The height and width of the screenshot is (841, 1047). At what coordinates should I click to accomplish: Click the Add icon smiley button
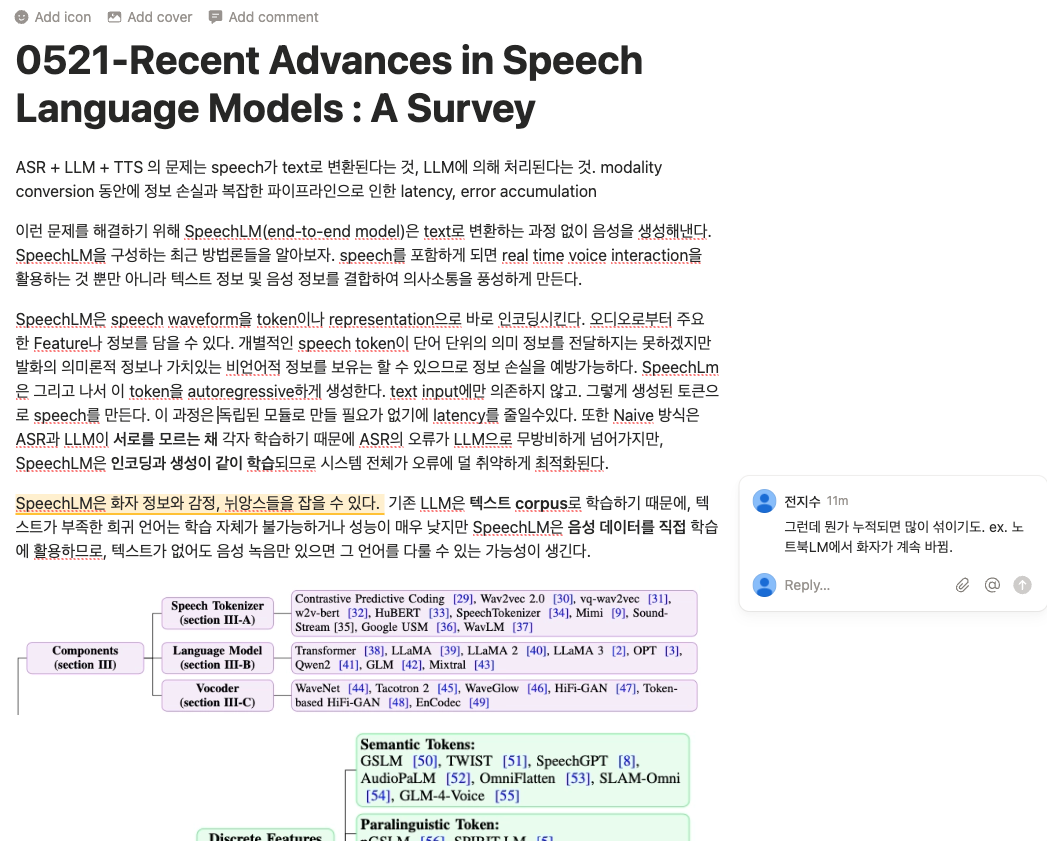[53, 17]
